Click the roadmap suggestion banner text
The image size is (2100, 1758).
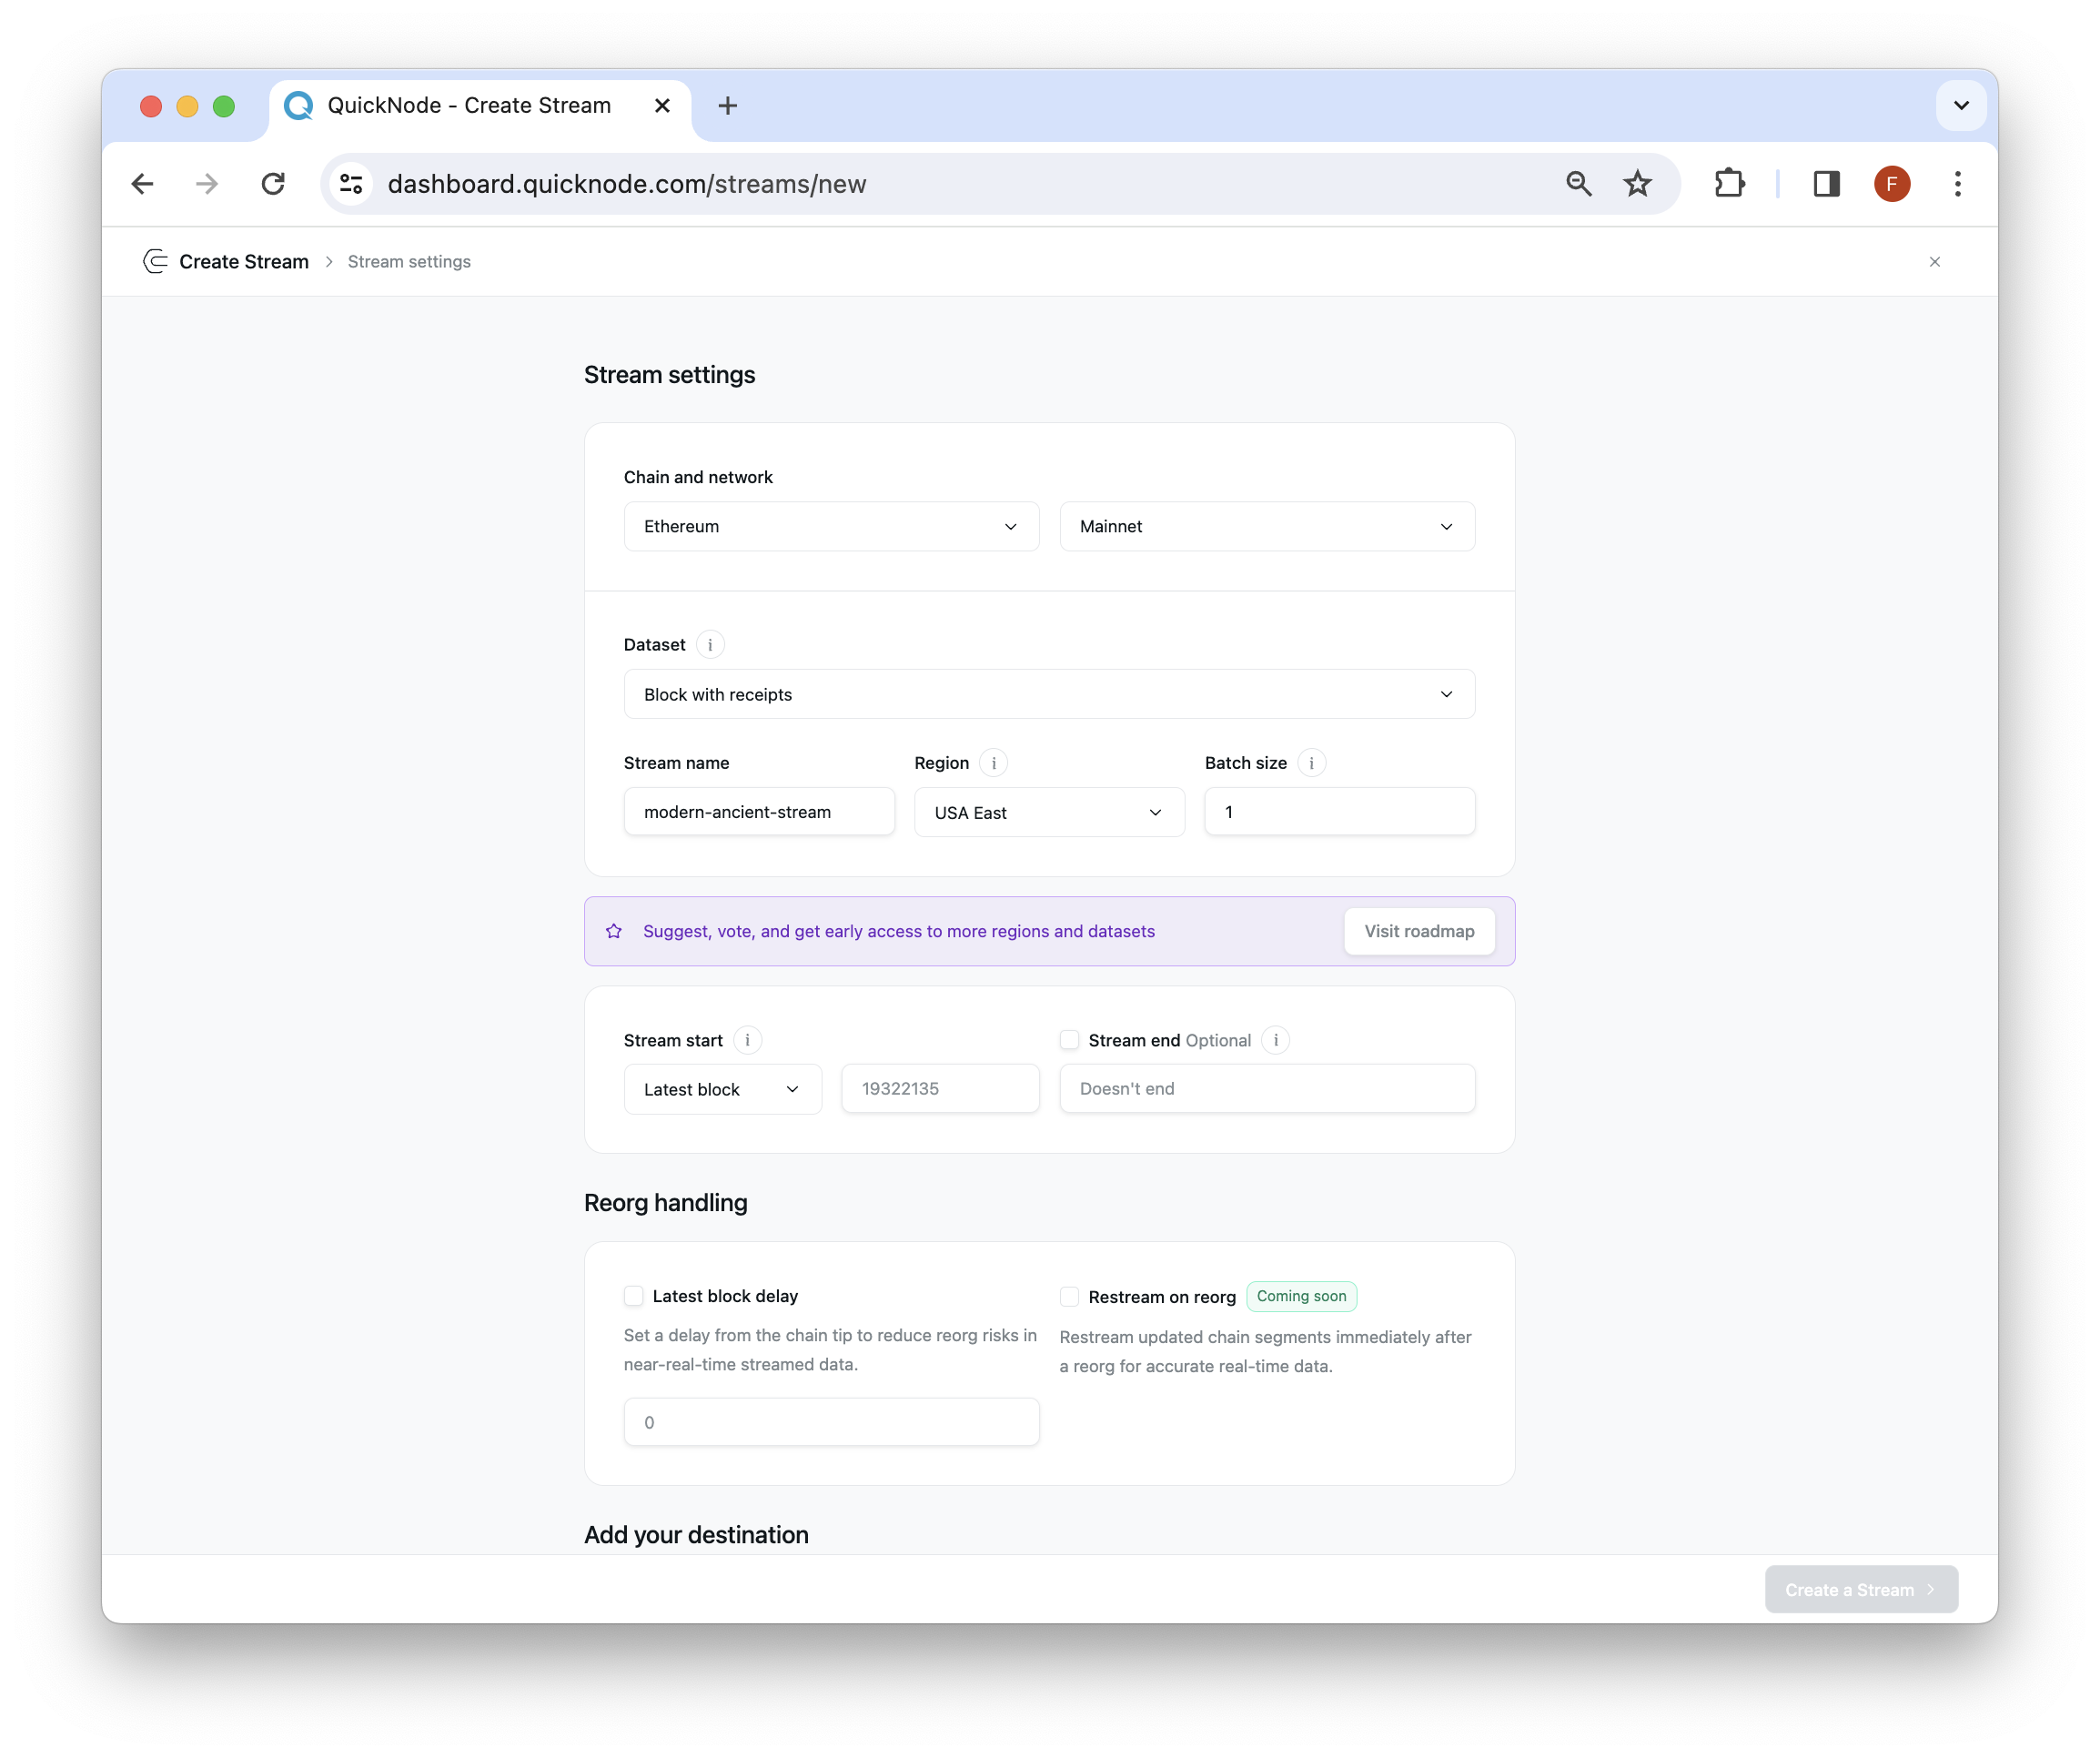point(898,931)
